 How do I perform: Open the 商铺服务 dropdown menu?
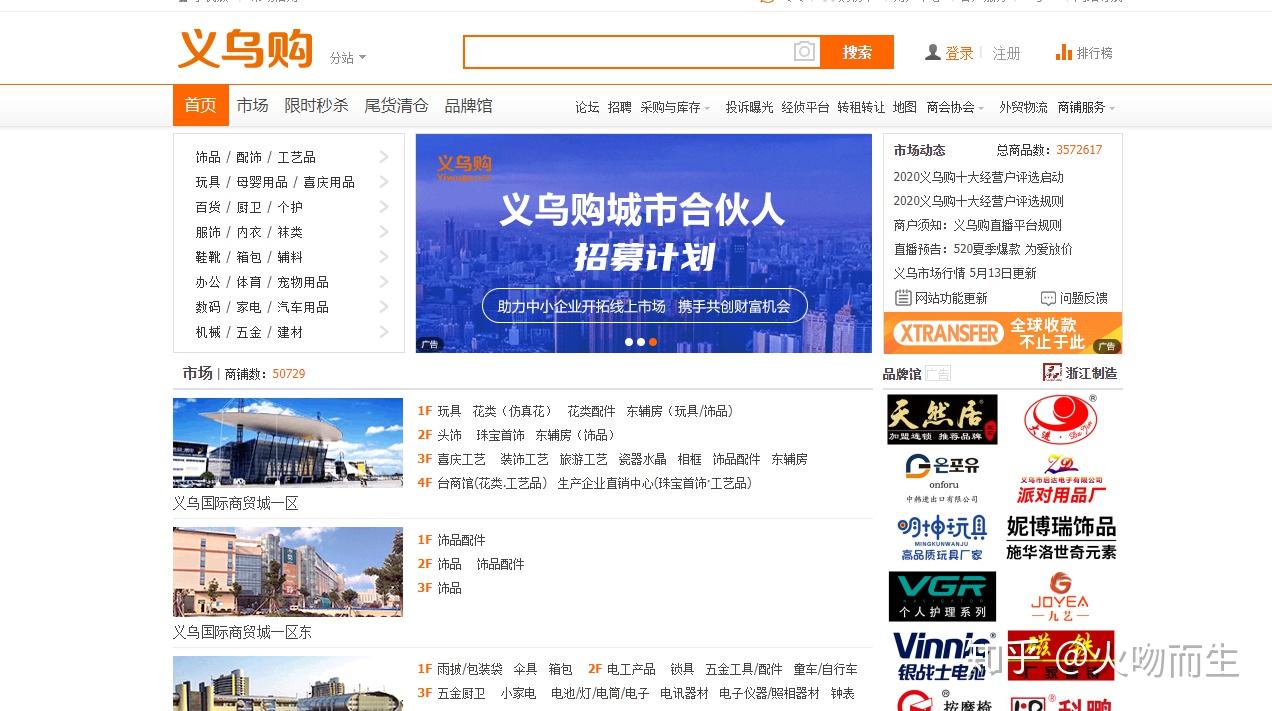pos(1086,107)
